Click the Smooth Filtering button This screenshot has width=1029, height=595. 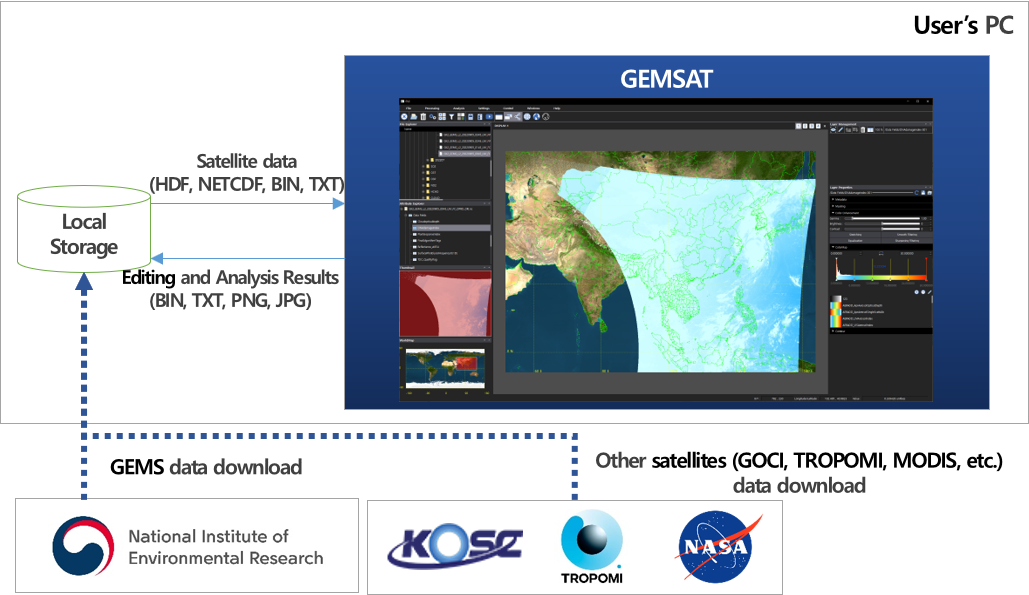(907, 235)
